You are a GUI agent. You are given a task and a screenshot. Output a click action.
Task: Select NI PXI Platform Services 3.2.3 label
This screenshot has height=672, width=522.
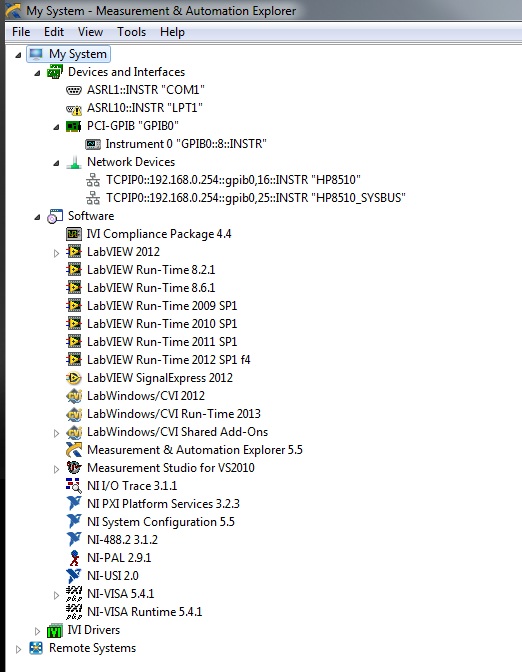pos(163,504)
